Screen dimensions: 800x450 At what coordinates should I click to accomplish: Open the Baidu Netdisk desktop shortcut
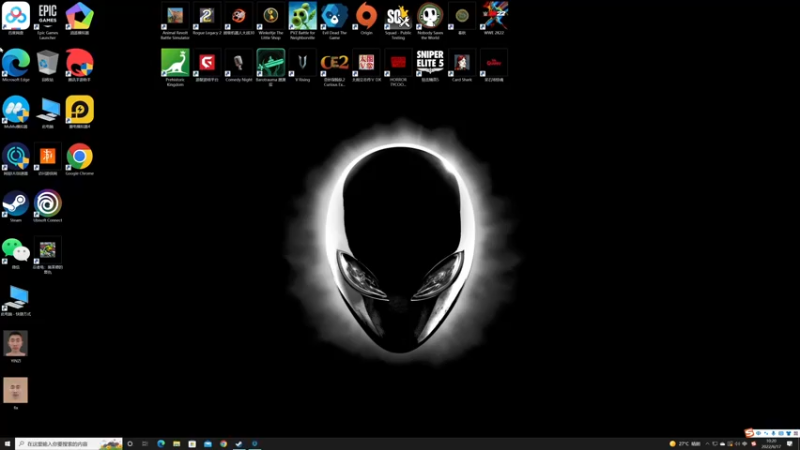point(16,18)
